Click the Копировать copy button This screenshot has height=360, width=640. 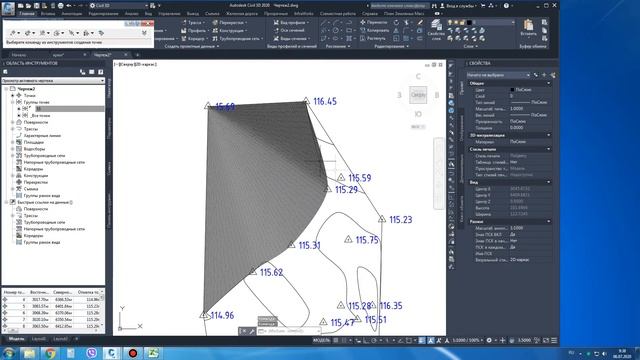374,31
